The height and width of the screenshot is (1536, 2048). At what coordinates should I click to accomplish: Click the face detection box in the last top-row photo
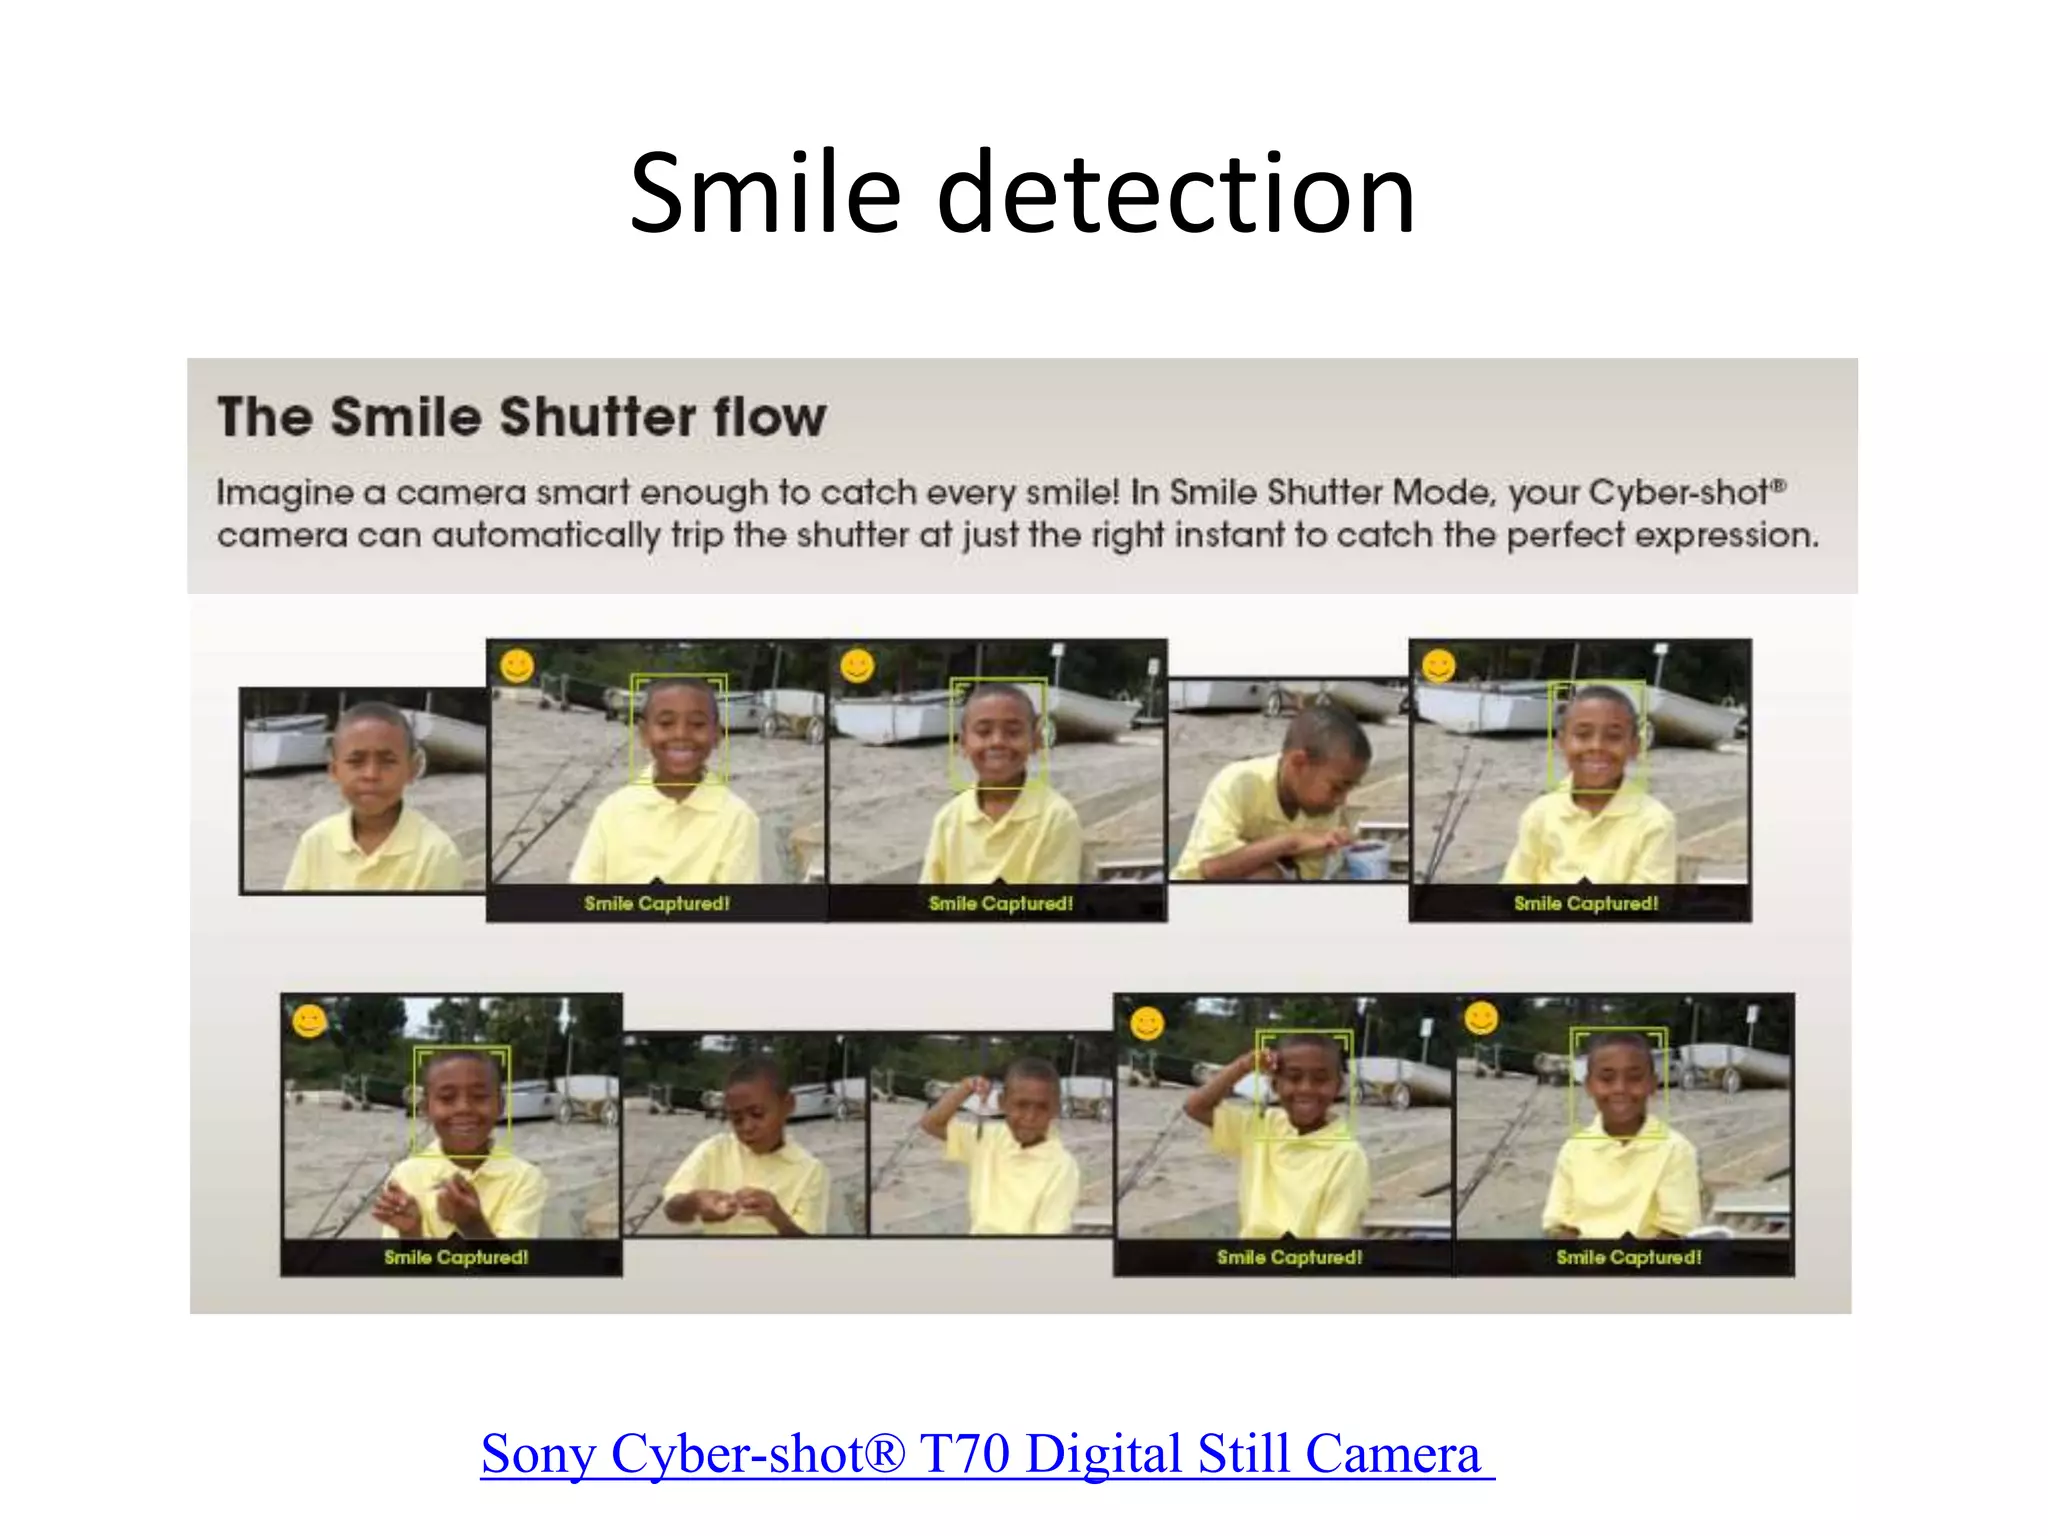click(1597, 737)
